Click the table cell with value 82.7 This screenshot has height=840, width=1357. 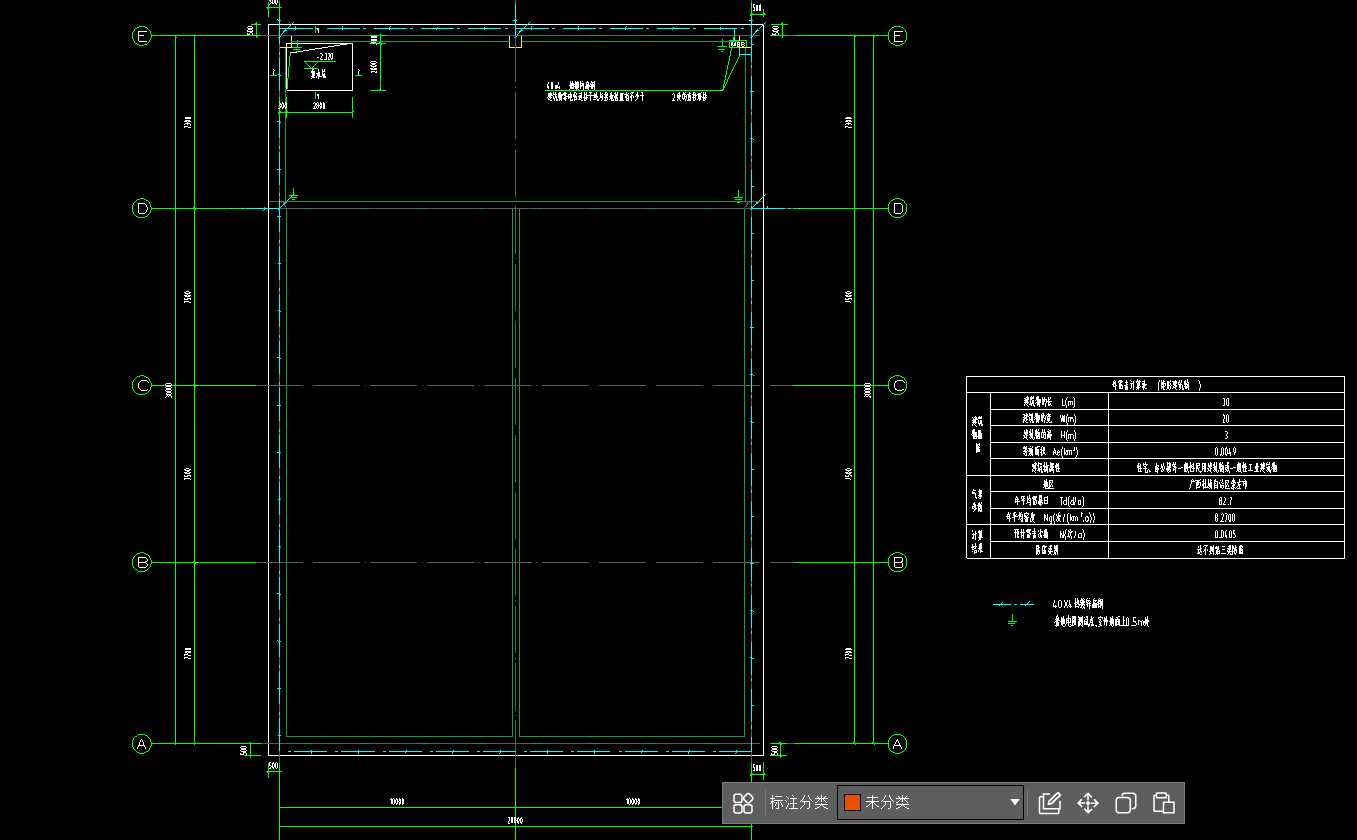point(1226,500)
